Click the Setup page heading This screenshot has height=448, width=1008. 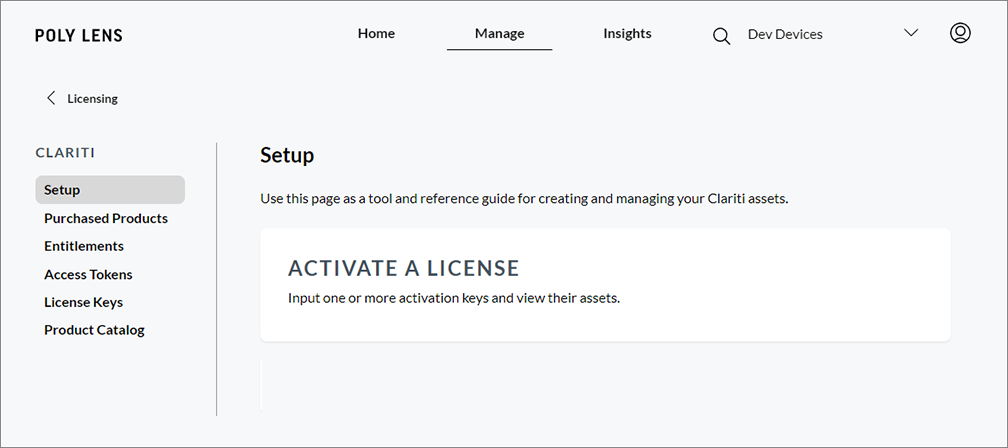(287, 156)
